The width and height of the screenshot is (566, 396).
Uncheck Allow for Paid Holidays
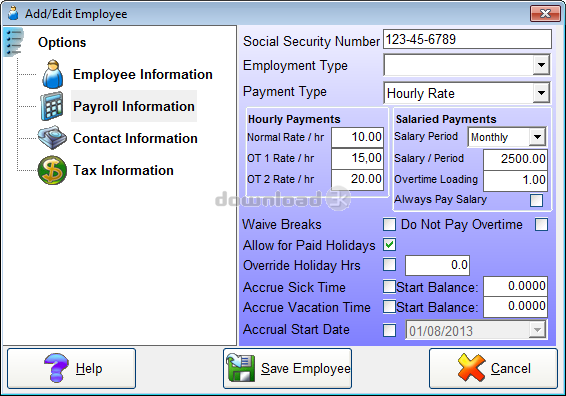point(389,245)
